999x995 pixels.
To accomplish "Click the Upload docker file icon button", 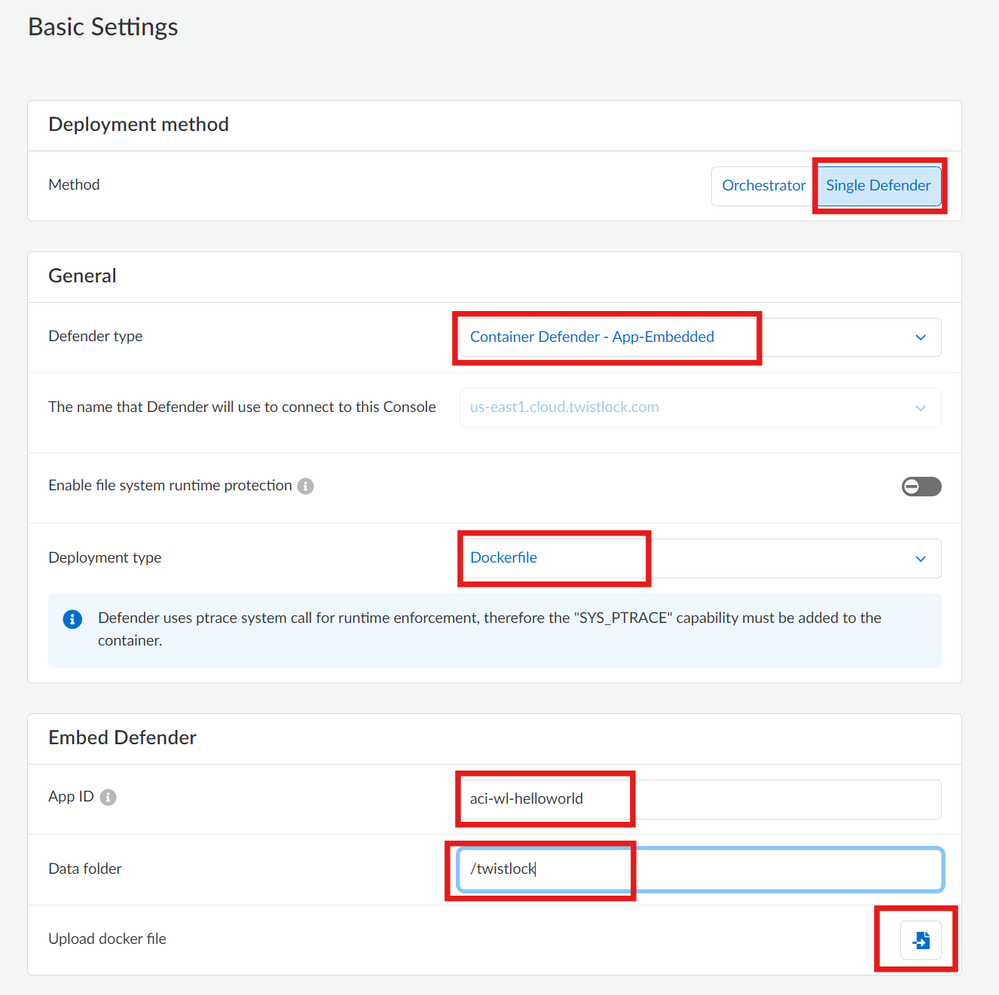I will pos(920,940).
